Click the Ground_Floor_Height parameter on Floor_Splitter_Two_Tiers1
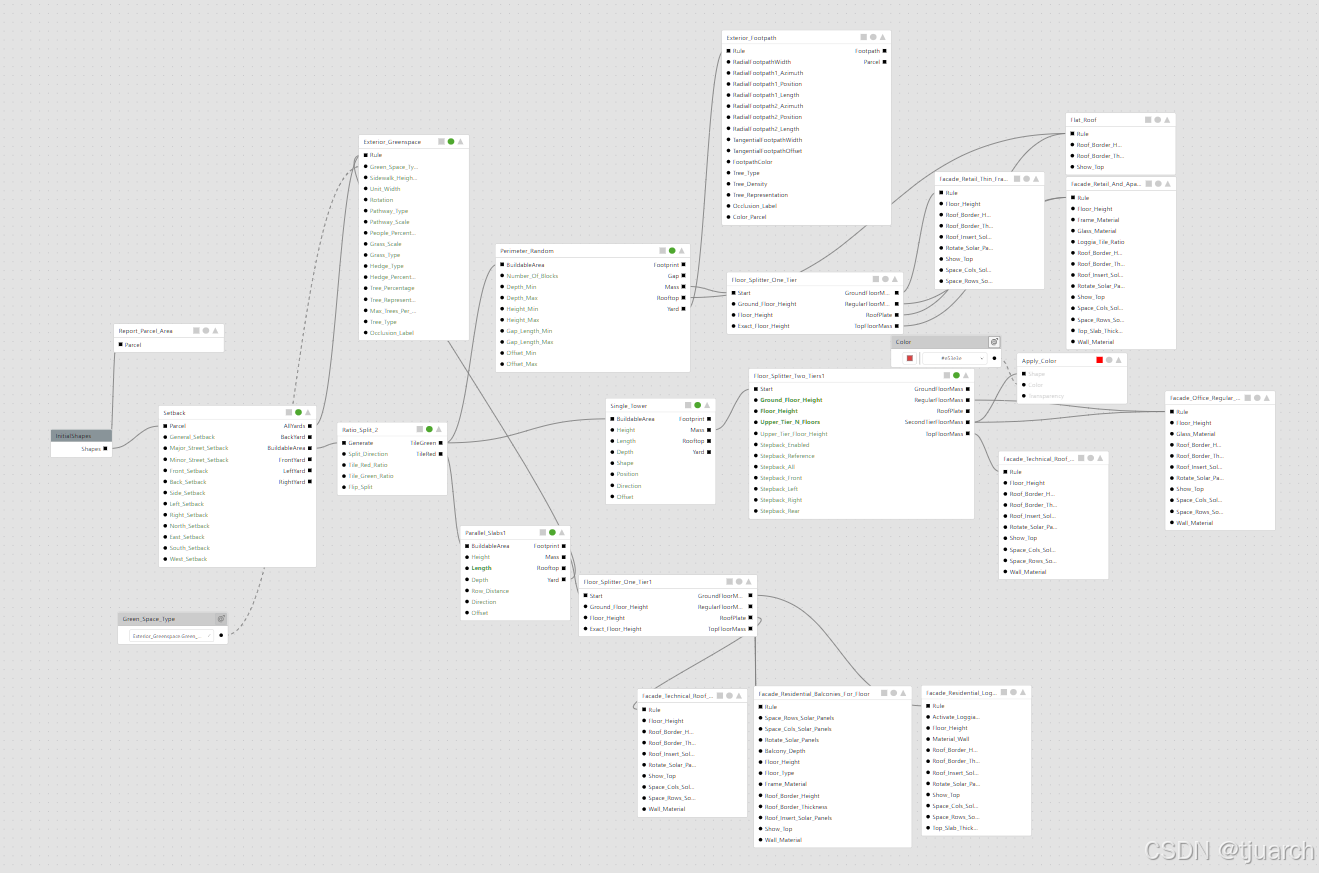1319x873 pixels. coord(791,400)
